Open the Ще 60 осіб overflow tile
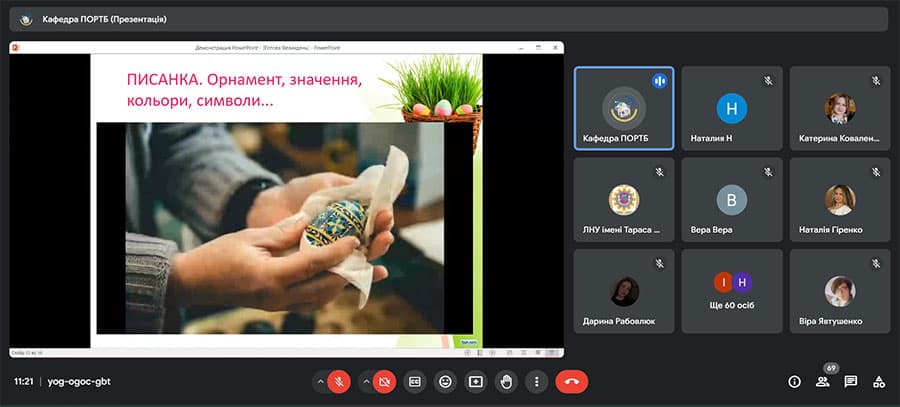 (732, 291)
